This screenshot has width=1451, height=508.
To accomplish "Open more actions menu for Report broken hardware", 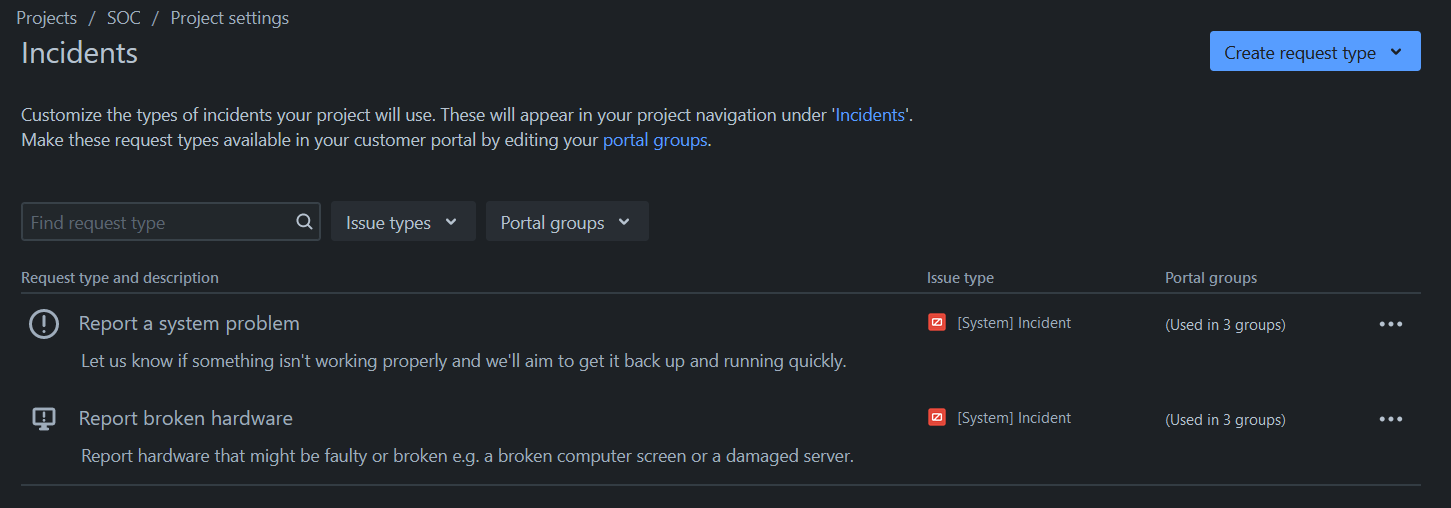I will pos(1390,419).
